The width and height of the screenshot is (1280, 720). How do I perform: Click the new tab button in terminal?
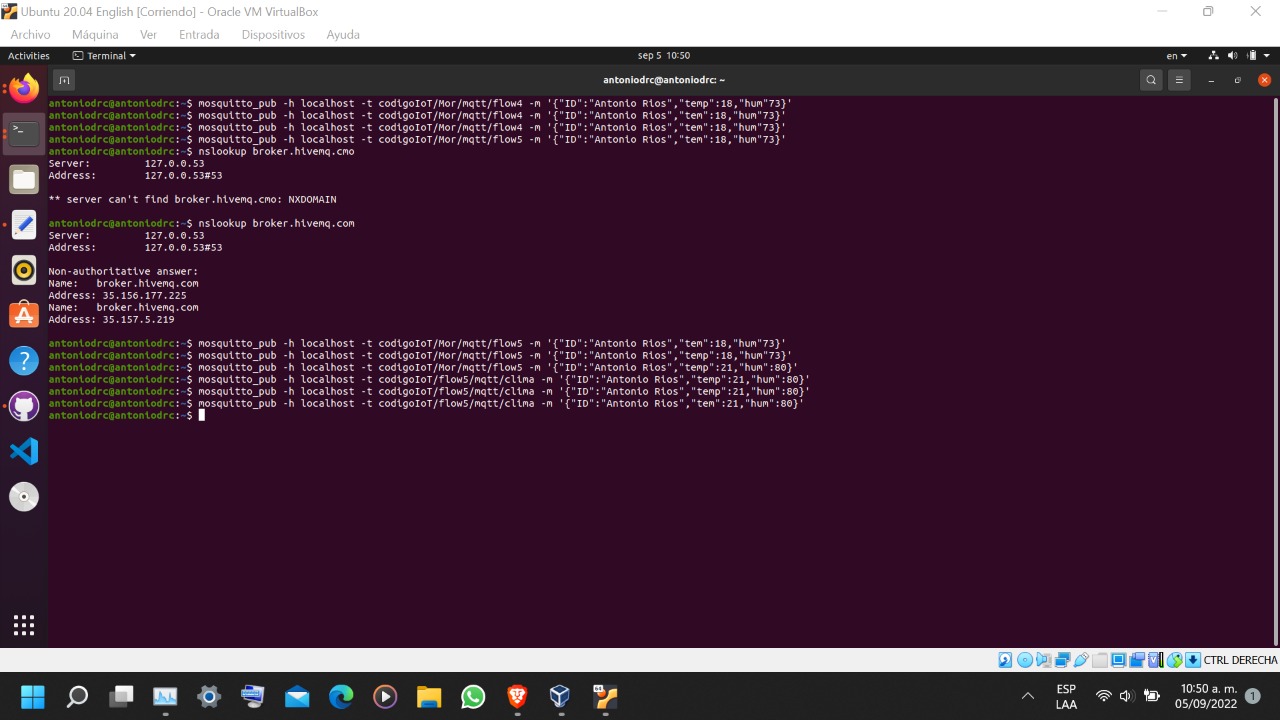coord(64,80)
